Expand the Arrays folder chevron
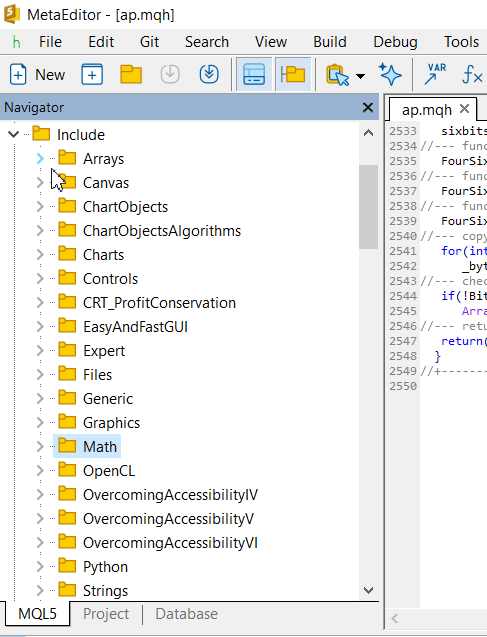 [x=40, y=158]
